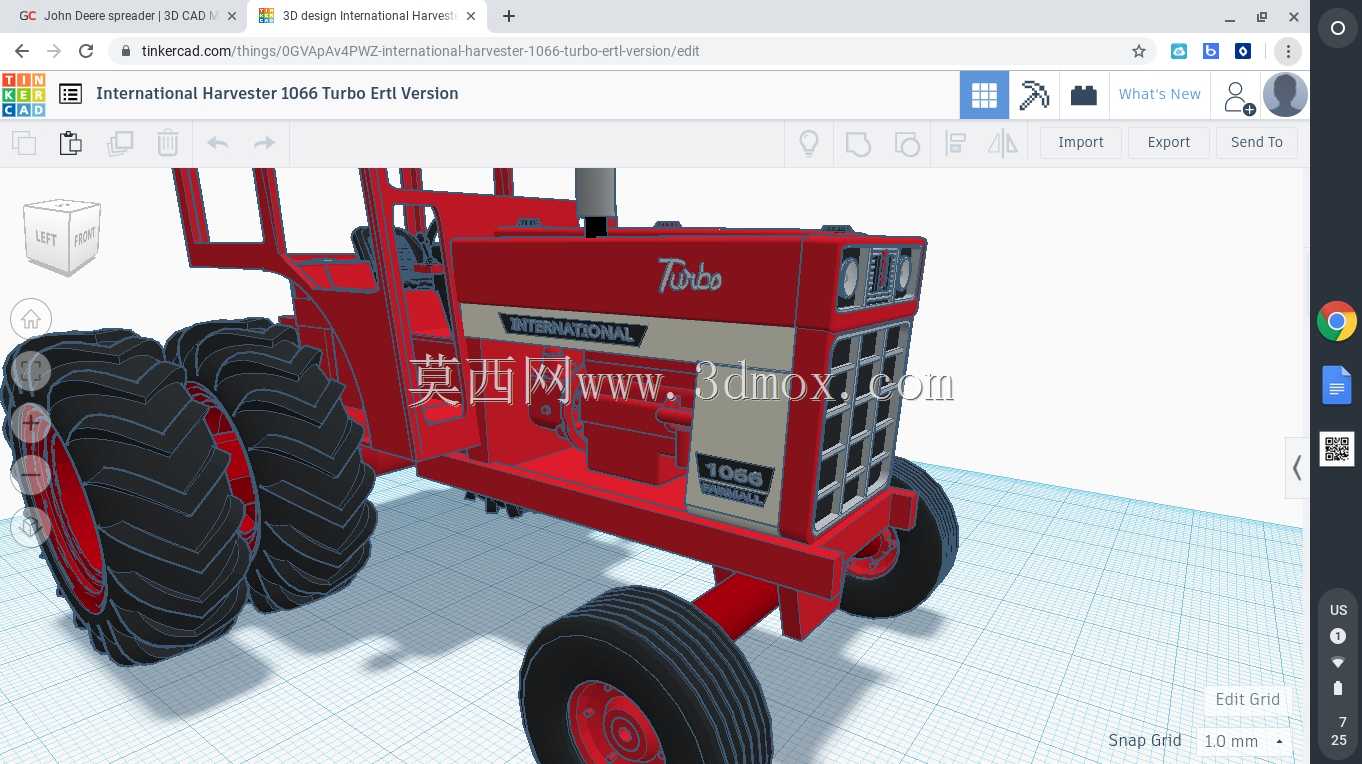The image size is (1362, 764).
Task: Click the Undo arrow
Action: click(x=218, y=143)
